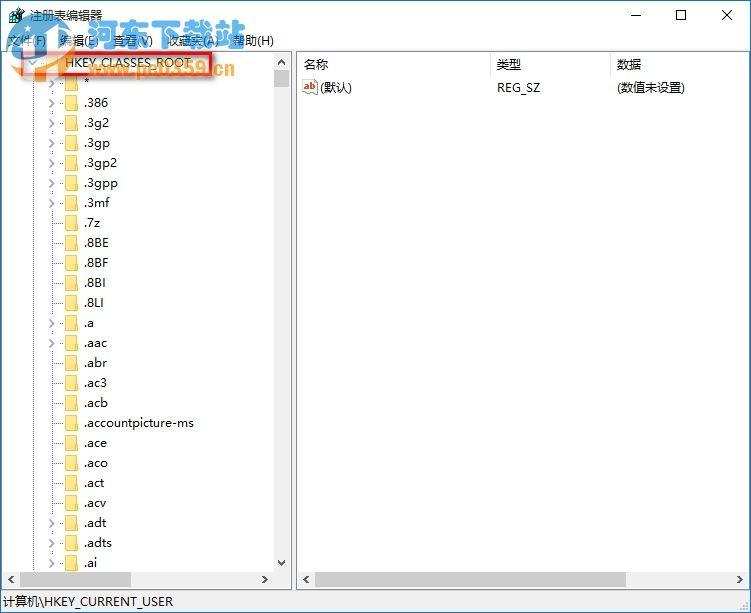Select the (默认) value name

pyautogui.click(x=336, y=88)
